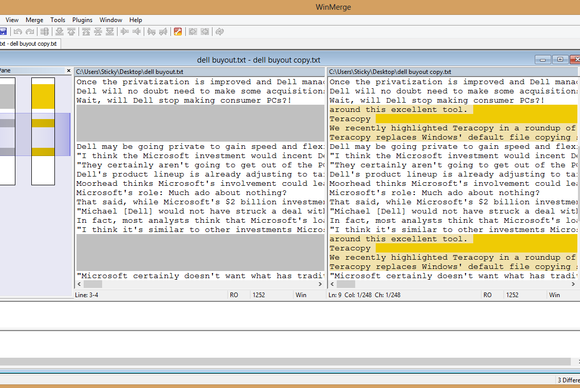Click second gray missing-lines block in left pane
This screenshot has width=580, height=388.
point(200,253)
